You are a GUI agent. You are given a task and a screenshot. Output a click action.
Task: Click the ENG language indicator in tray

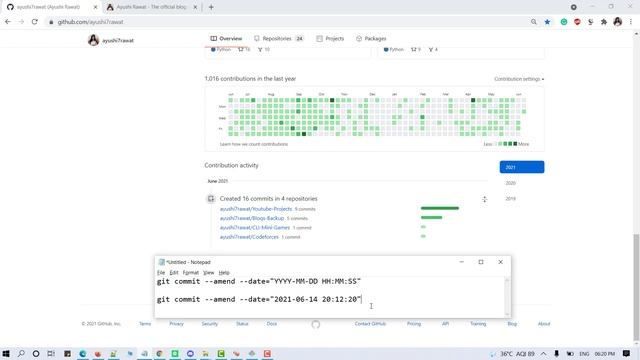click(584, 353)
